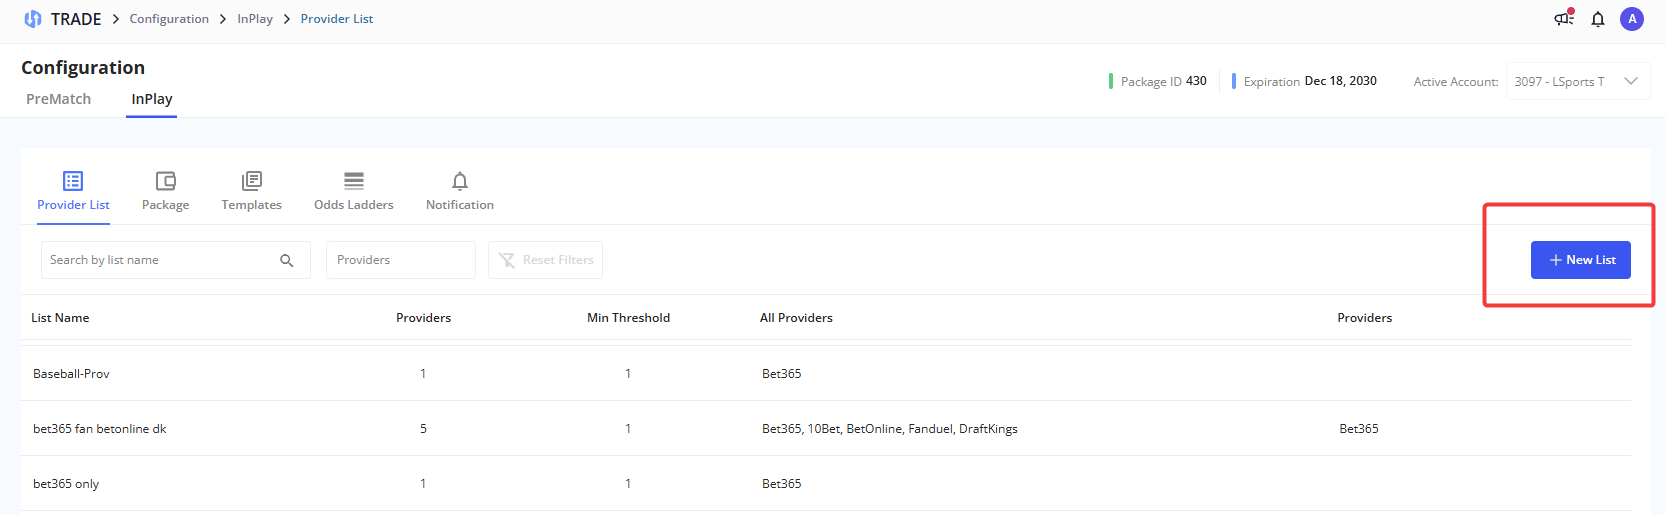The width and height of the screenshot is (1665, 515).
Task: Select the InPlay tab
Action: (152, 99)
